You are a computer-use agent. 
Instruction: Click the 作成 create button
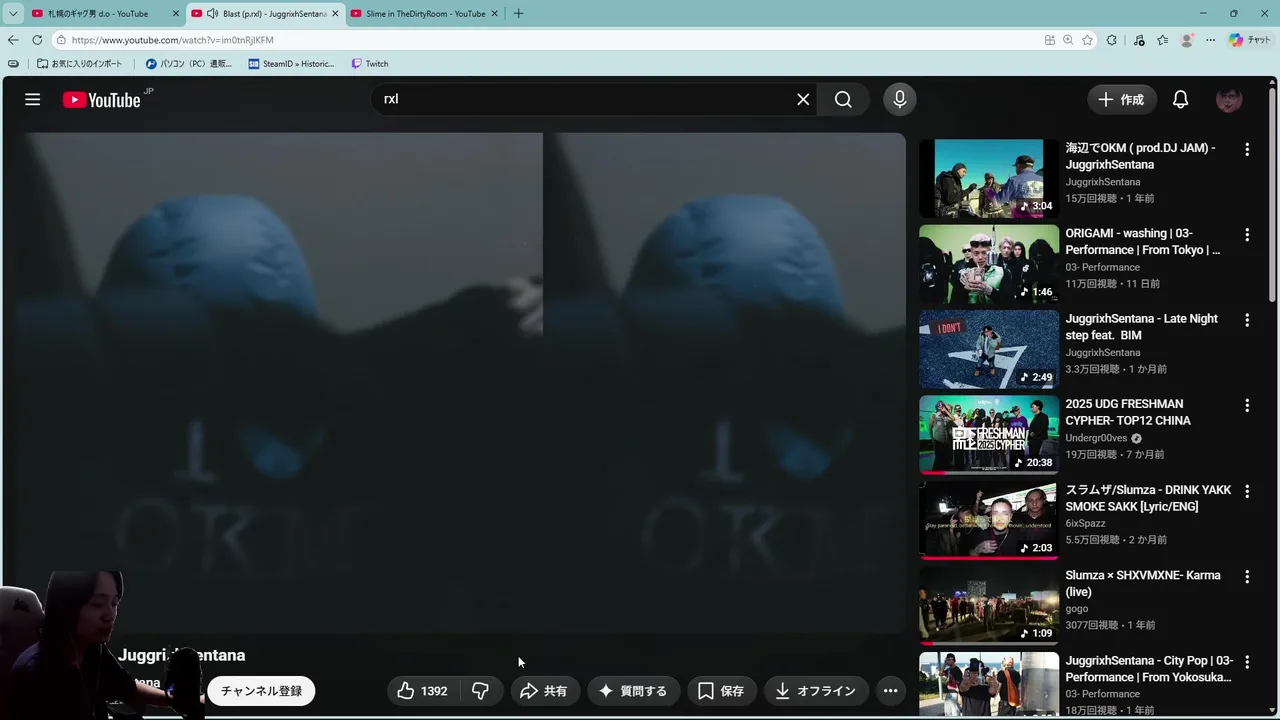click(1121, 99)
